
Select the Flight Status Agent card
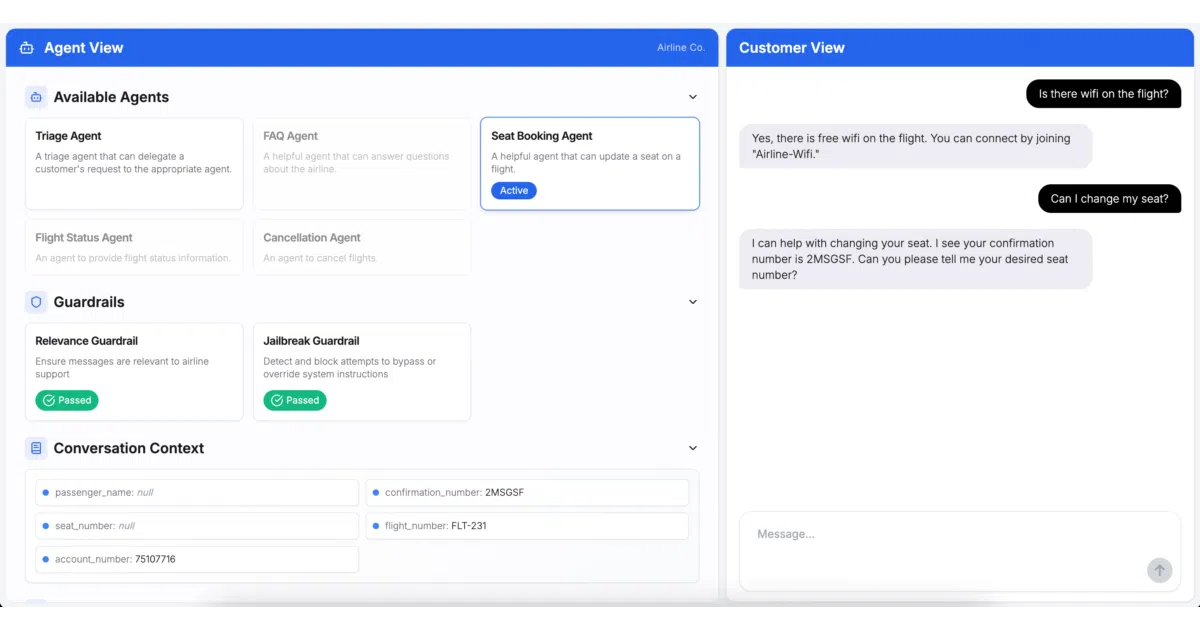pos(134,247)
